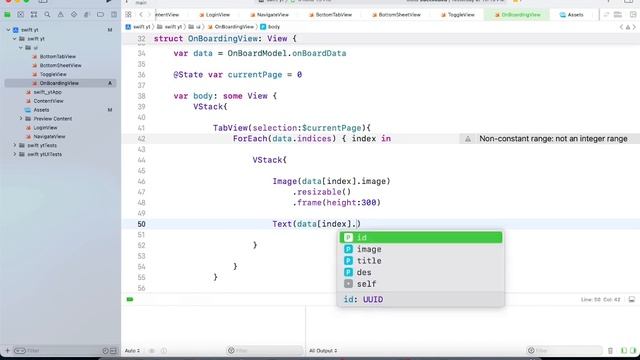Open the Debug navigator icon

(x=87, y=15)
